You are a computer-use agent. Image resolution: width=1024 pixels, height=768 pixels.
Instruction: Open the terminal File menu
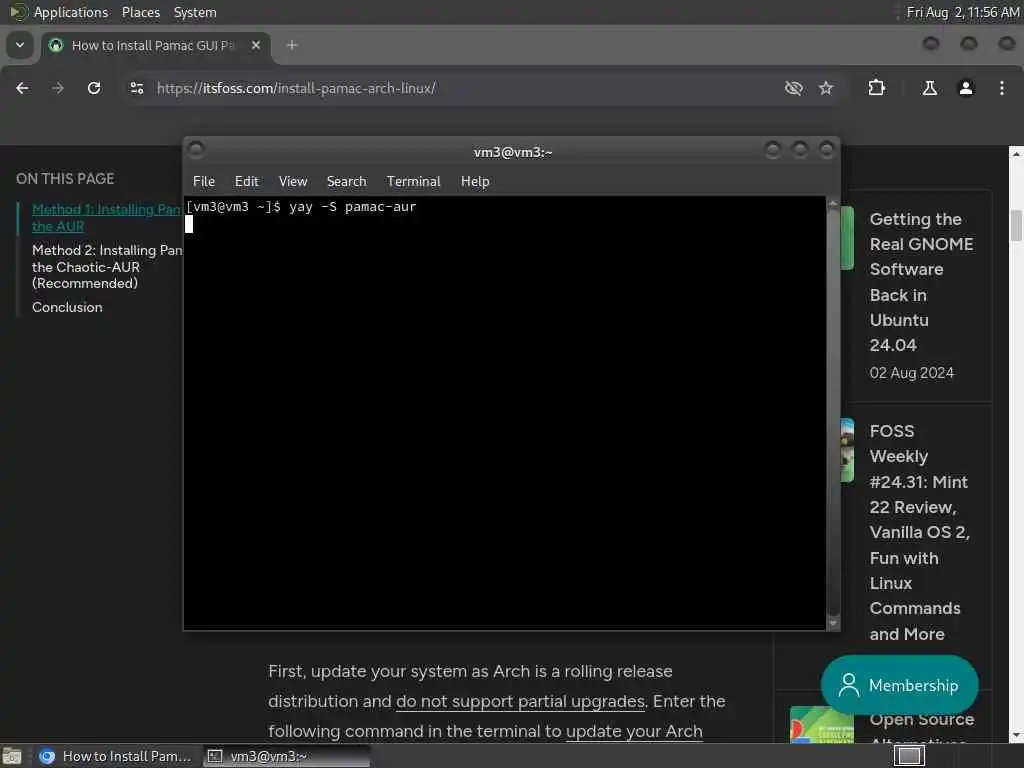coord(204,182)
